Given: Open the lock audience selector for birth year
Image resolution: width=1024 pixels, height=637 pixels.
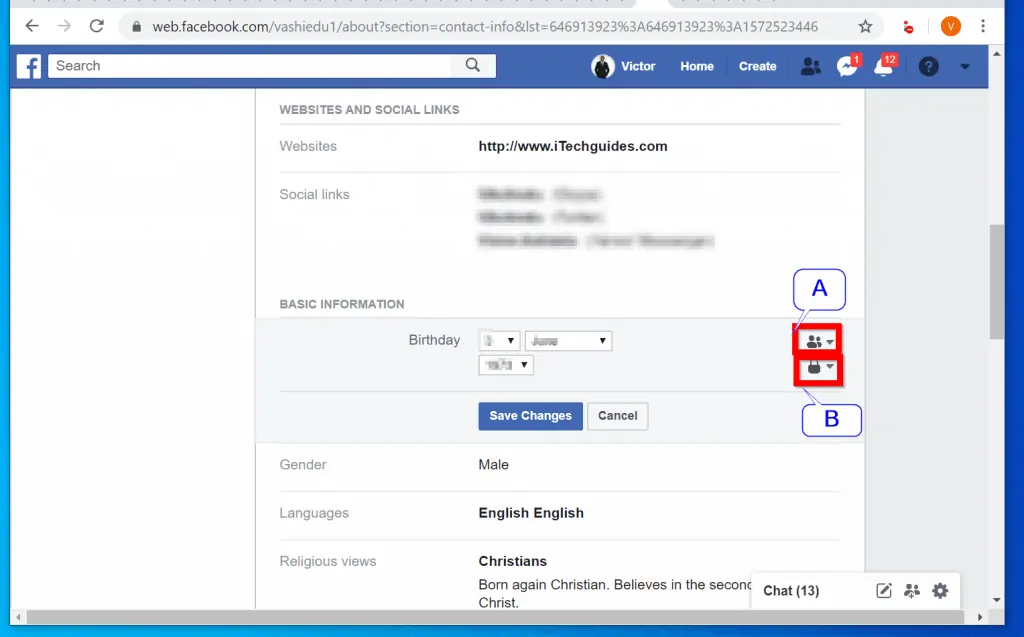Looking at the screenshot, I should pos(819,367).
